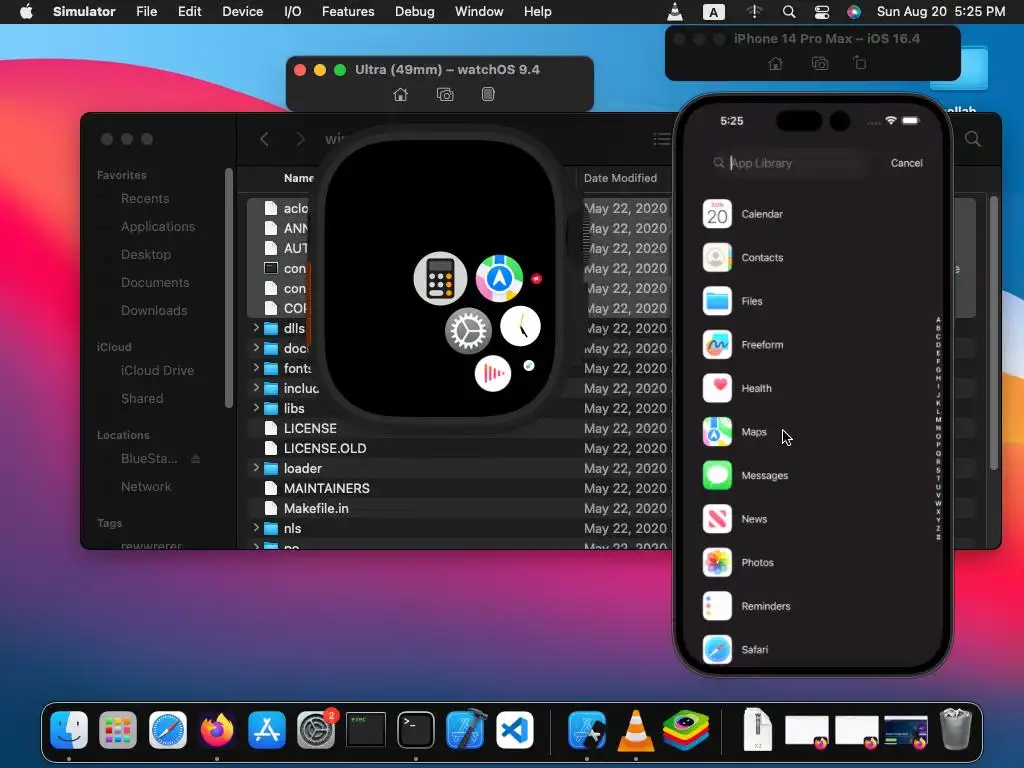Viewport: 1024px width, 768px height.
Task: Expand the fonts folder in Finder
Action: tap(256, 368)
